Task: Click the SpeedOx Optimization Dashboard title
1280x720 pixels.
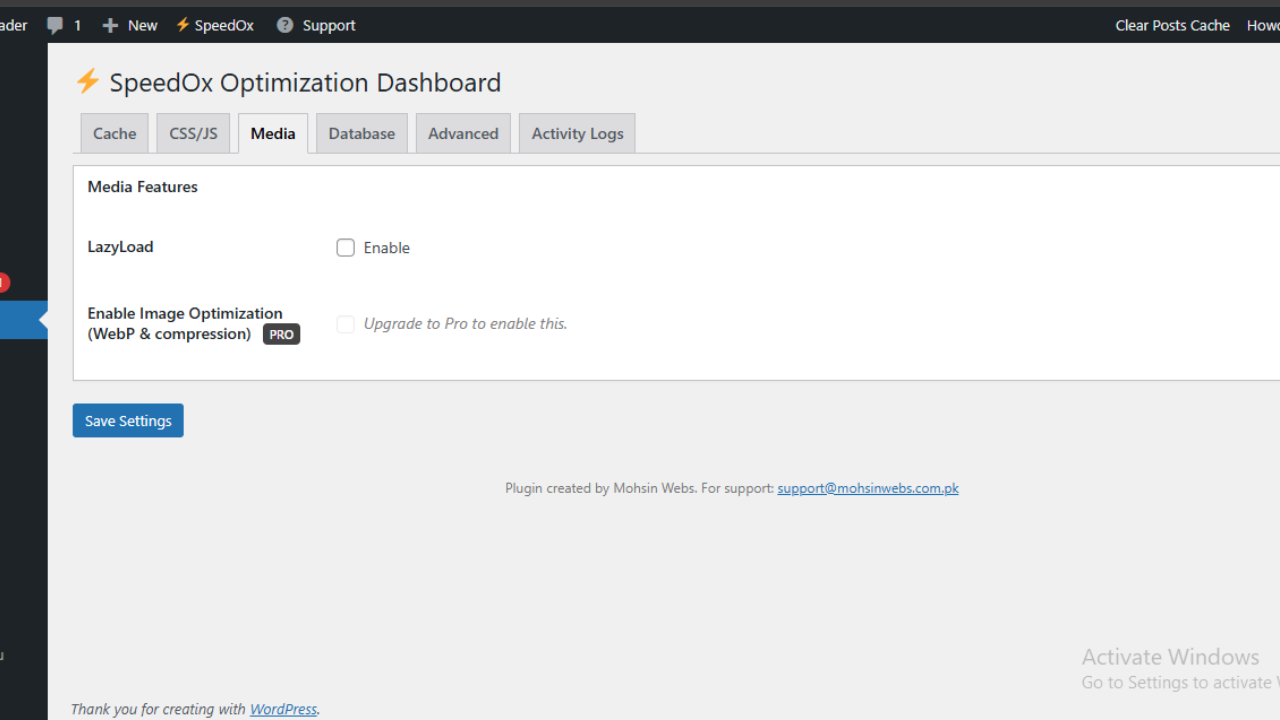Action: click(x=305, y=82)
